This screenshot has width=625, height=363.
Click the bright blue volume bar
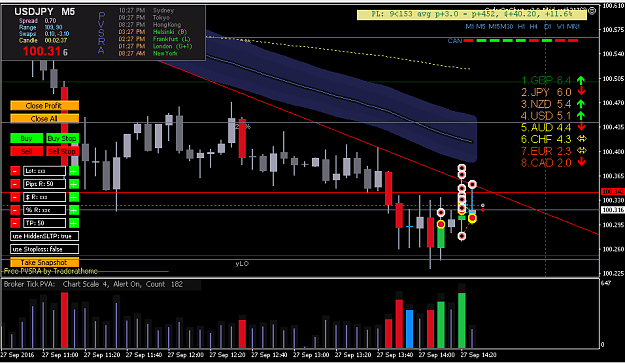coord(409,329)
